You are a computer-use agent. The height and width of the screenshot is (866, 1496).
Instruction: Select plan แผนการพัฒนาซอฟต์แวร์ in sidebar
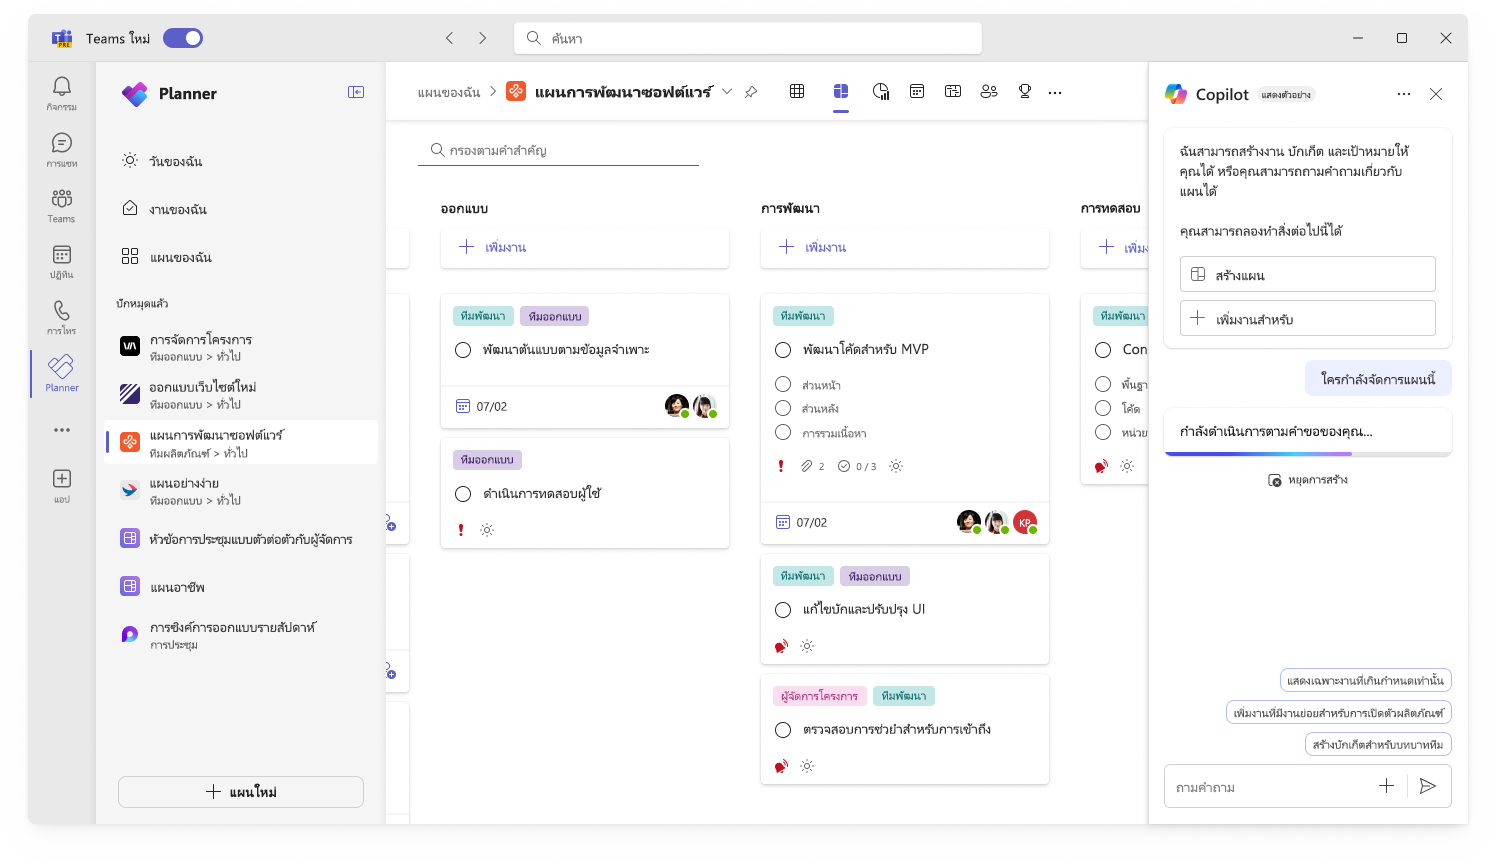[242, 443]
